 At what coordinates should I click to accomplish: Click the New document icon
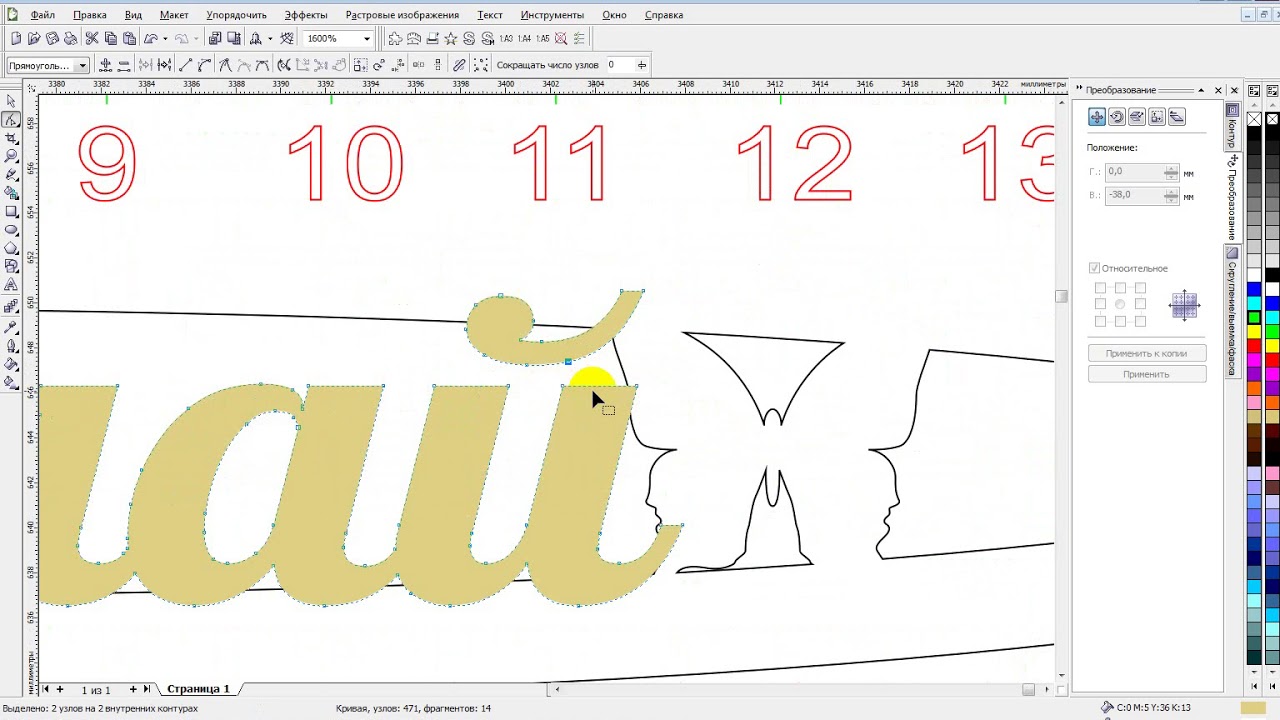coord(15,38)
